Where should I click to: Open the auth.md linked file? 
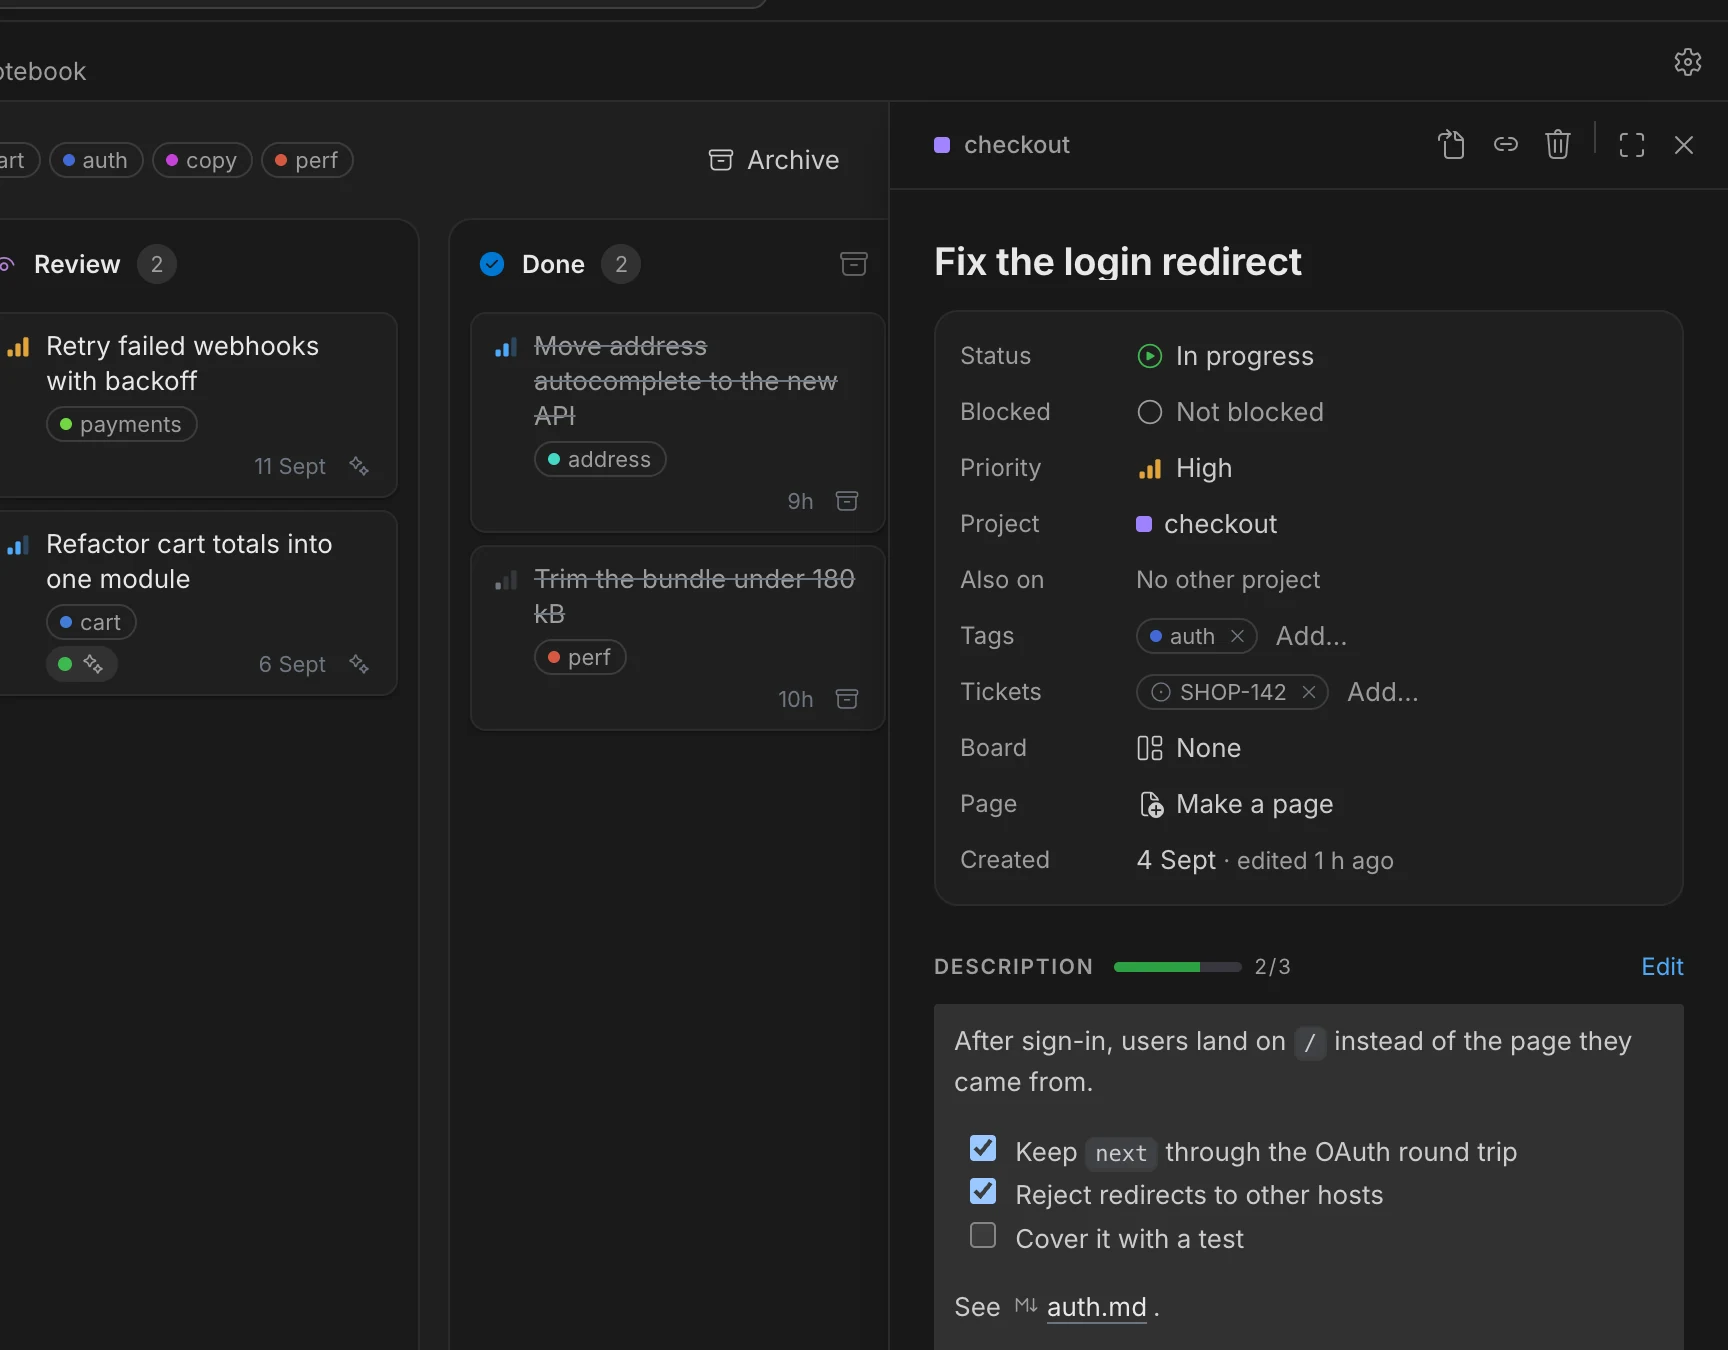pyautogui.click(x=1096, y=1307)
